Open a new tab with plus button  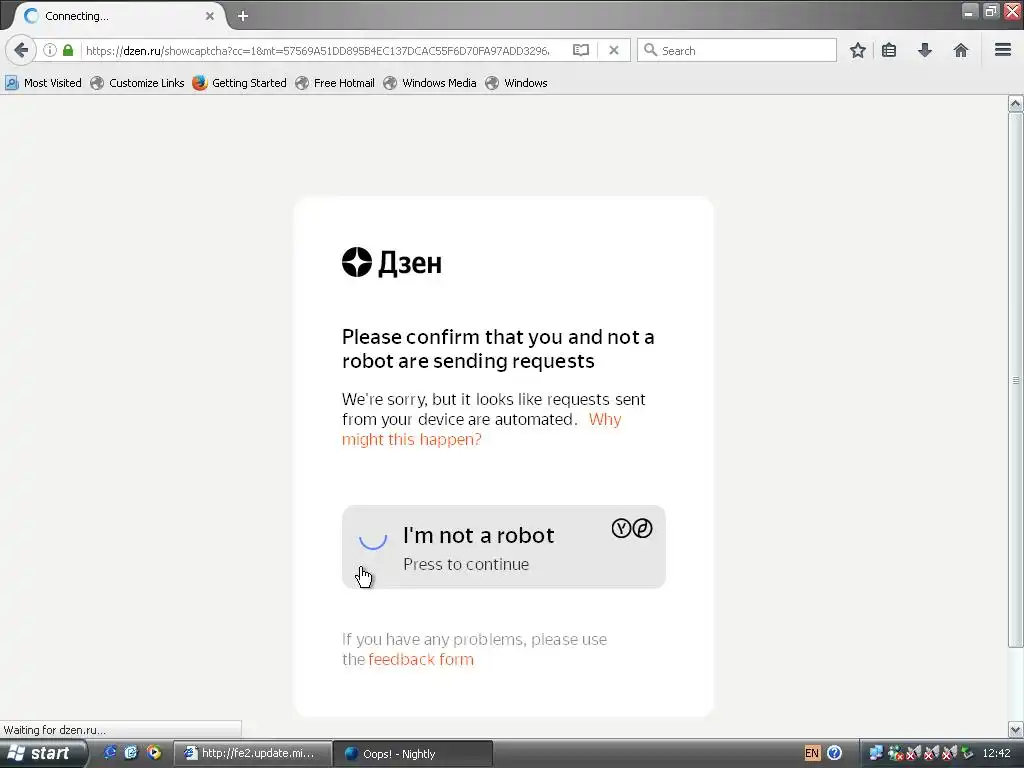point(243,16)
